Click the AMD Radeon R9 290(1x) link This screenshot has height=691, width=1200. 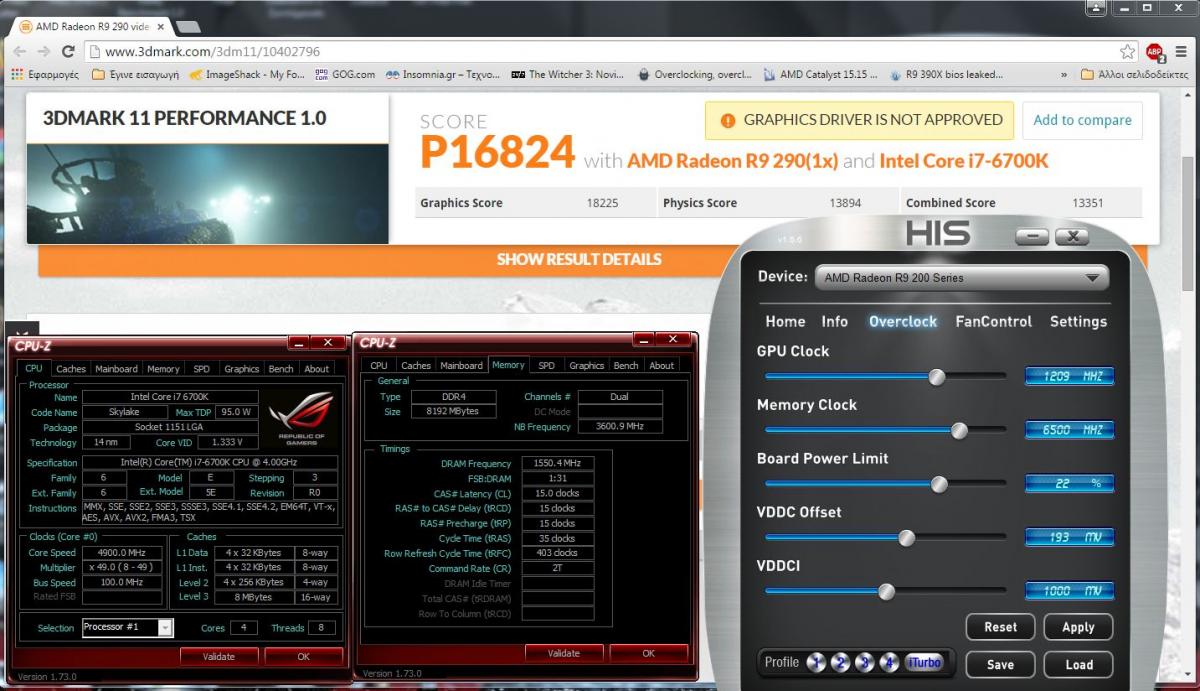[734, 161]
